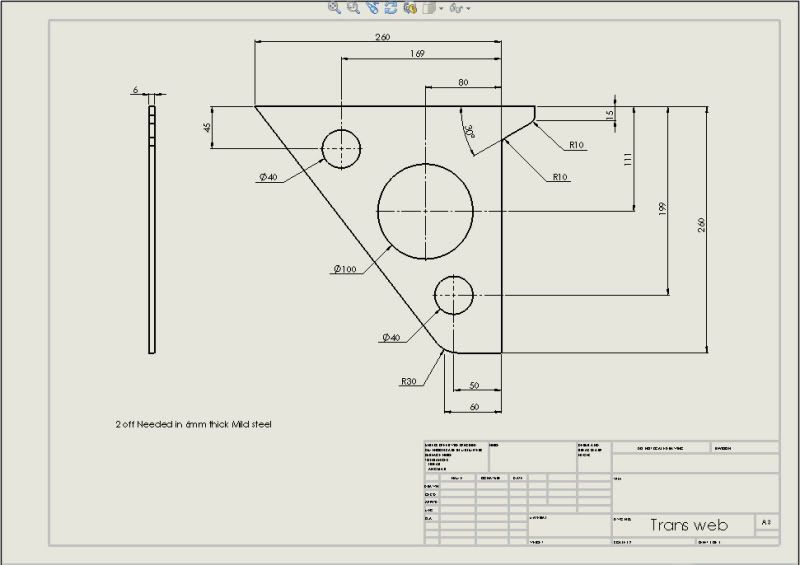Click the Zoom to Fit icon
800x565 pixels.
click(335, 8)
